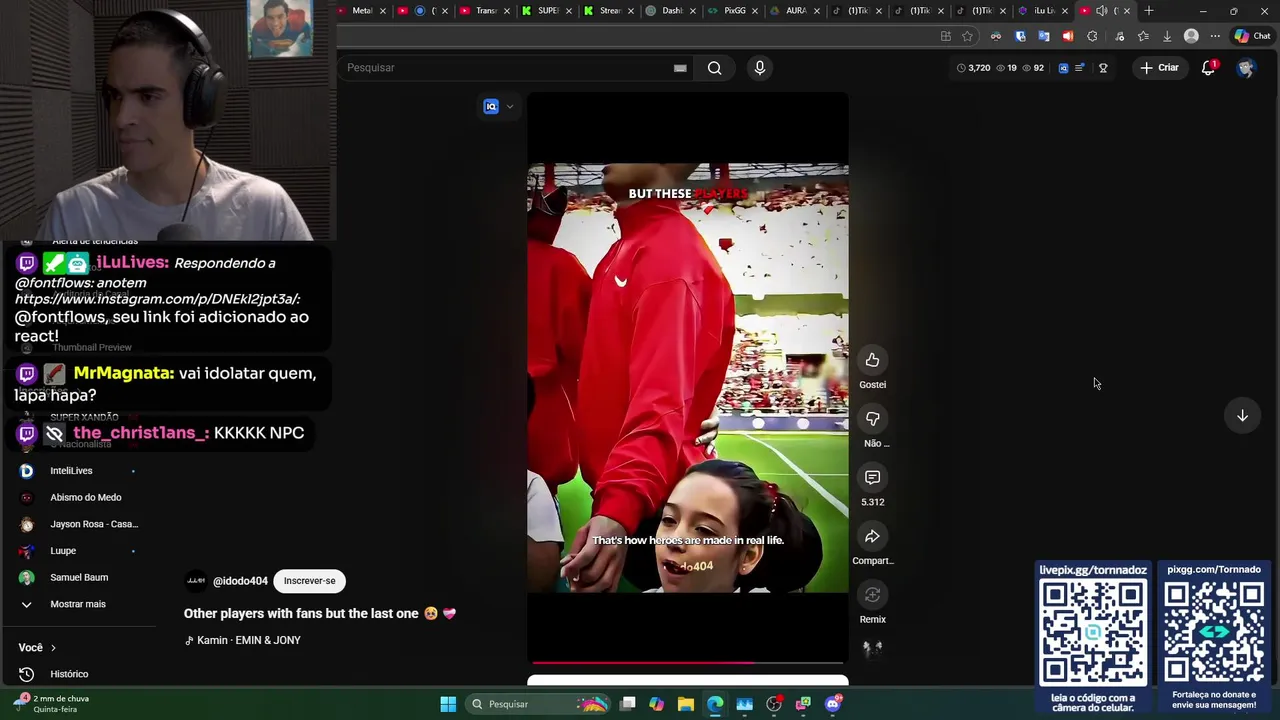The image size is (1280, 720).
Task: Favorite this page with the star icon
Action: click(x=967, y=36)
